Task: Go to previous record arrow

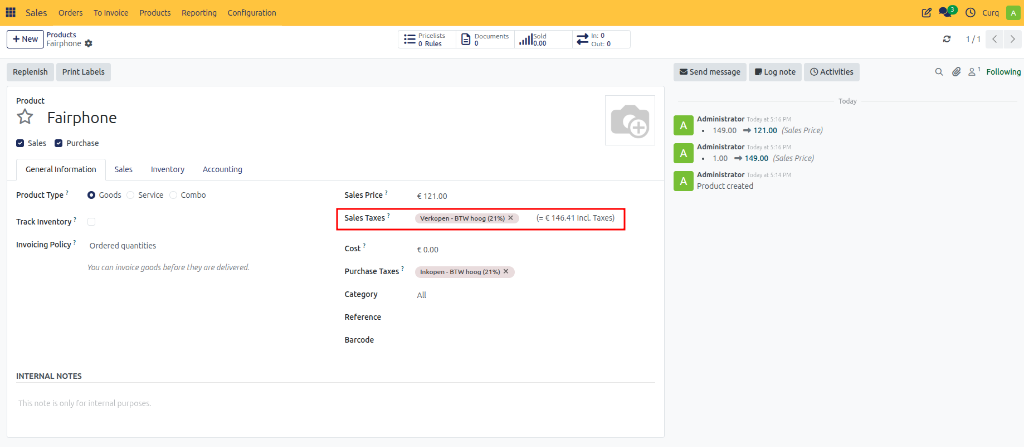Action: (994, 39)
